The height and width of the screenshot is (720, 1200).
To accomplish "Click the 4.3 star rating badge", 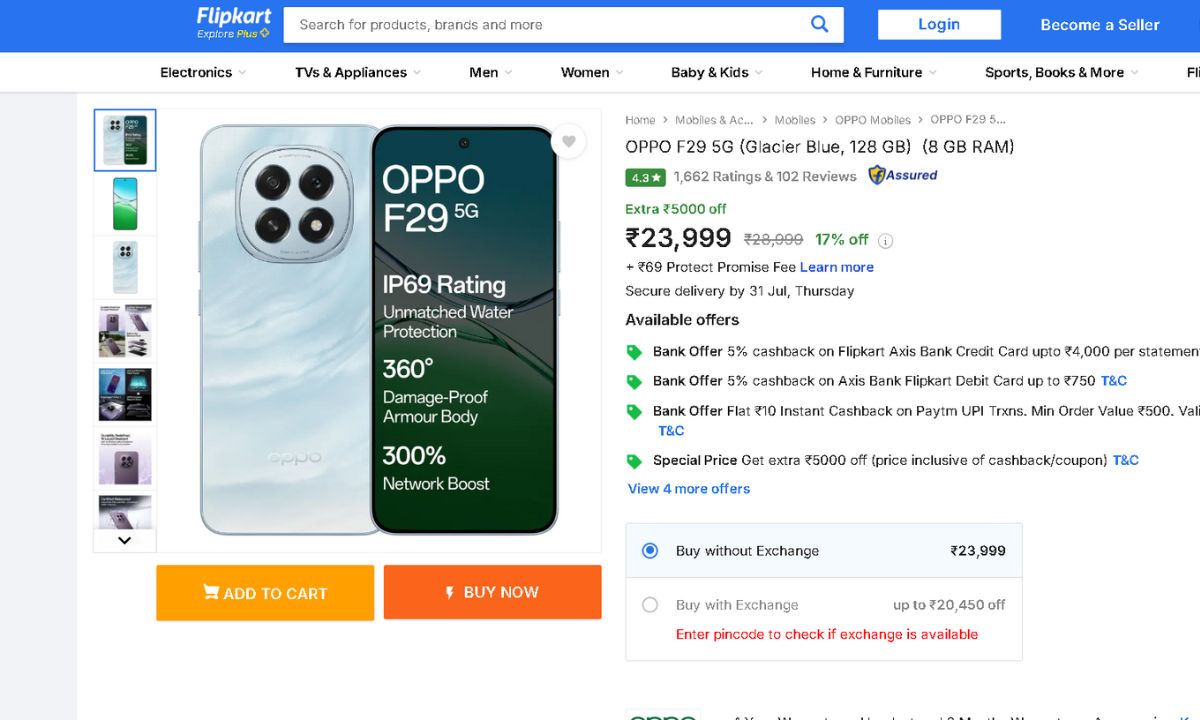I will tap(645, 177).
